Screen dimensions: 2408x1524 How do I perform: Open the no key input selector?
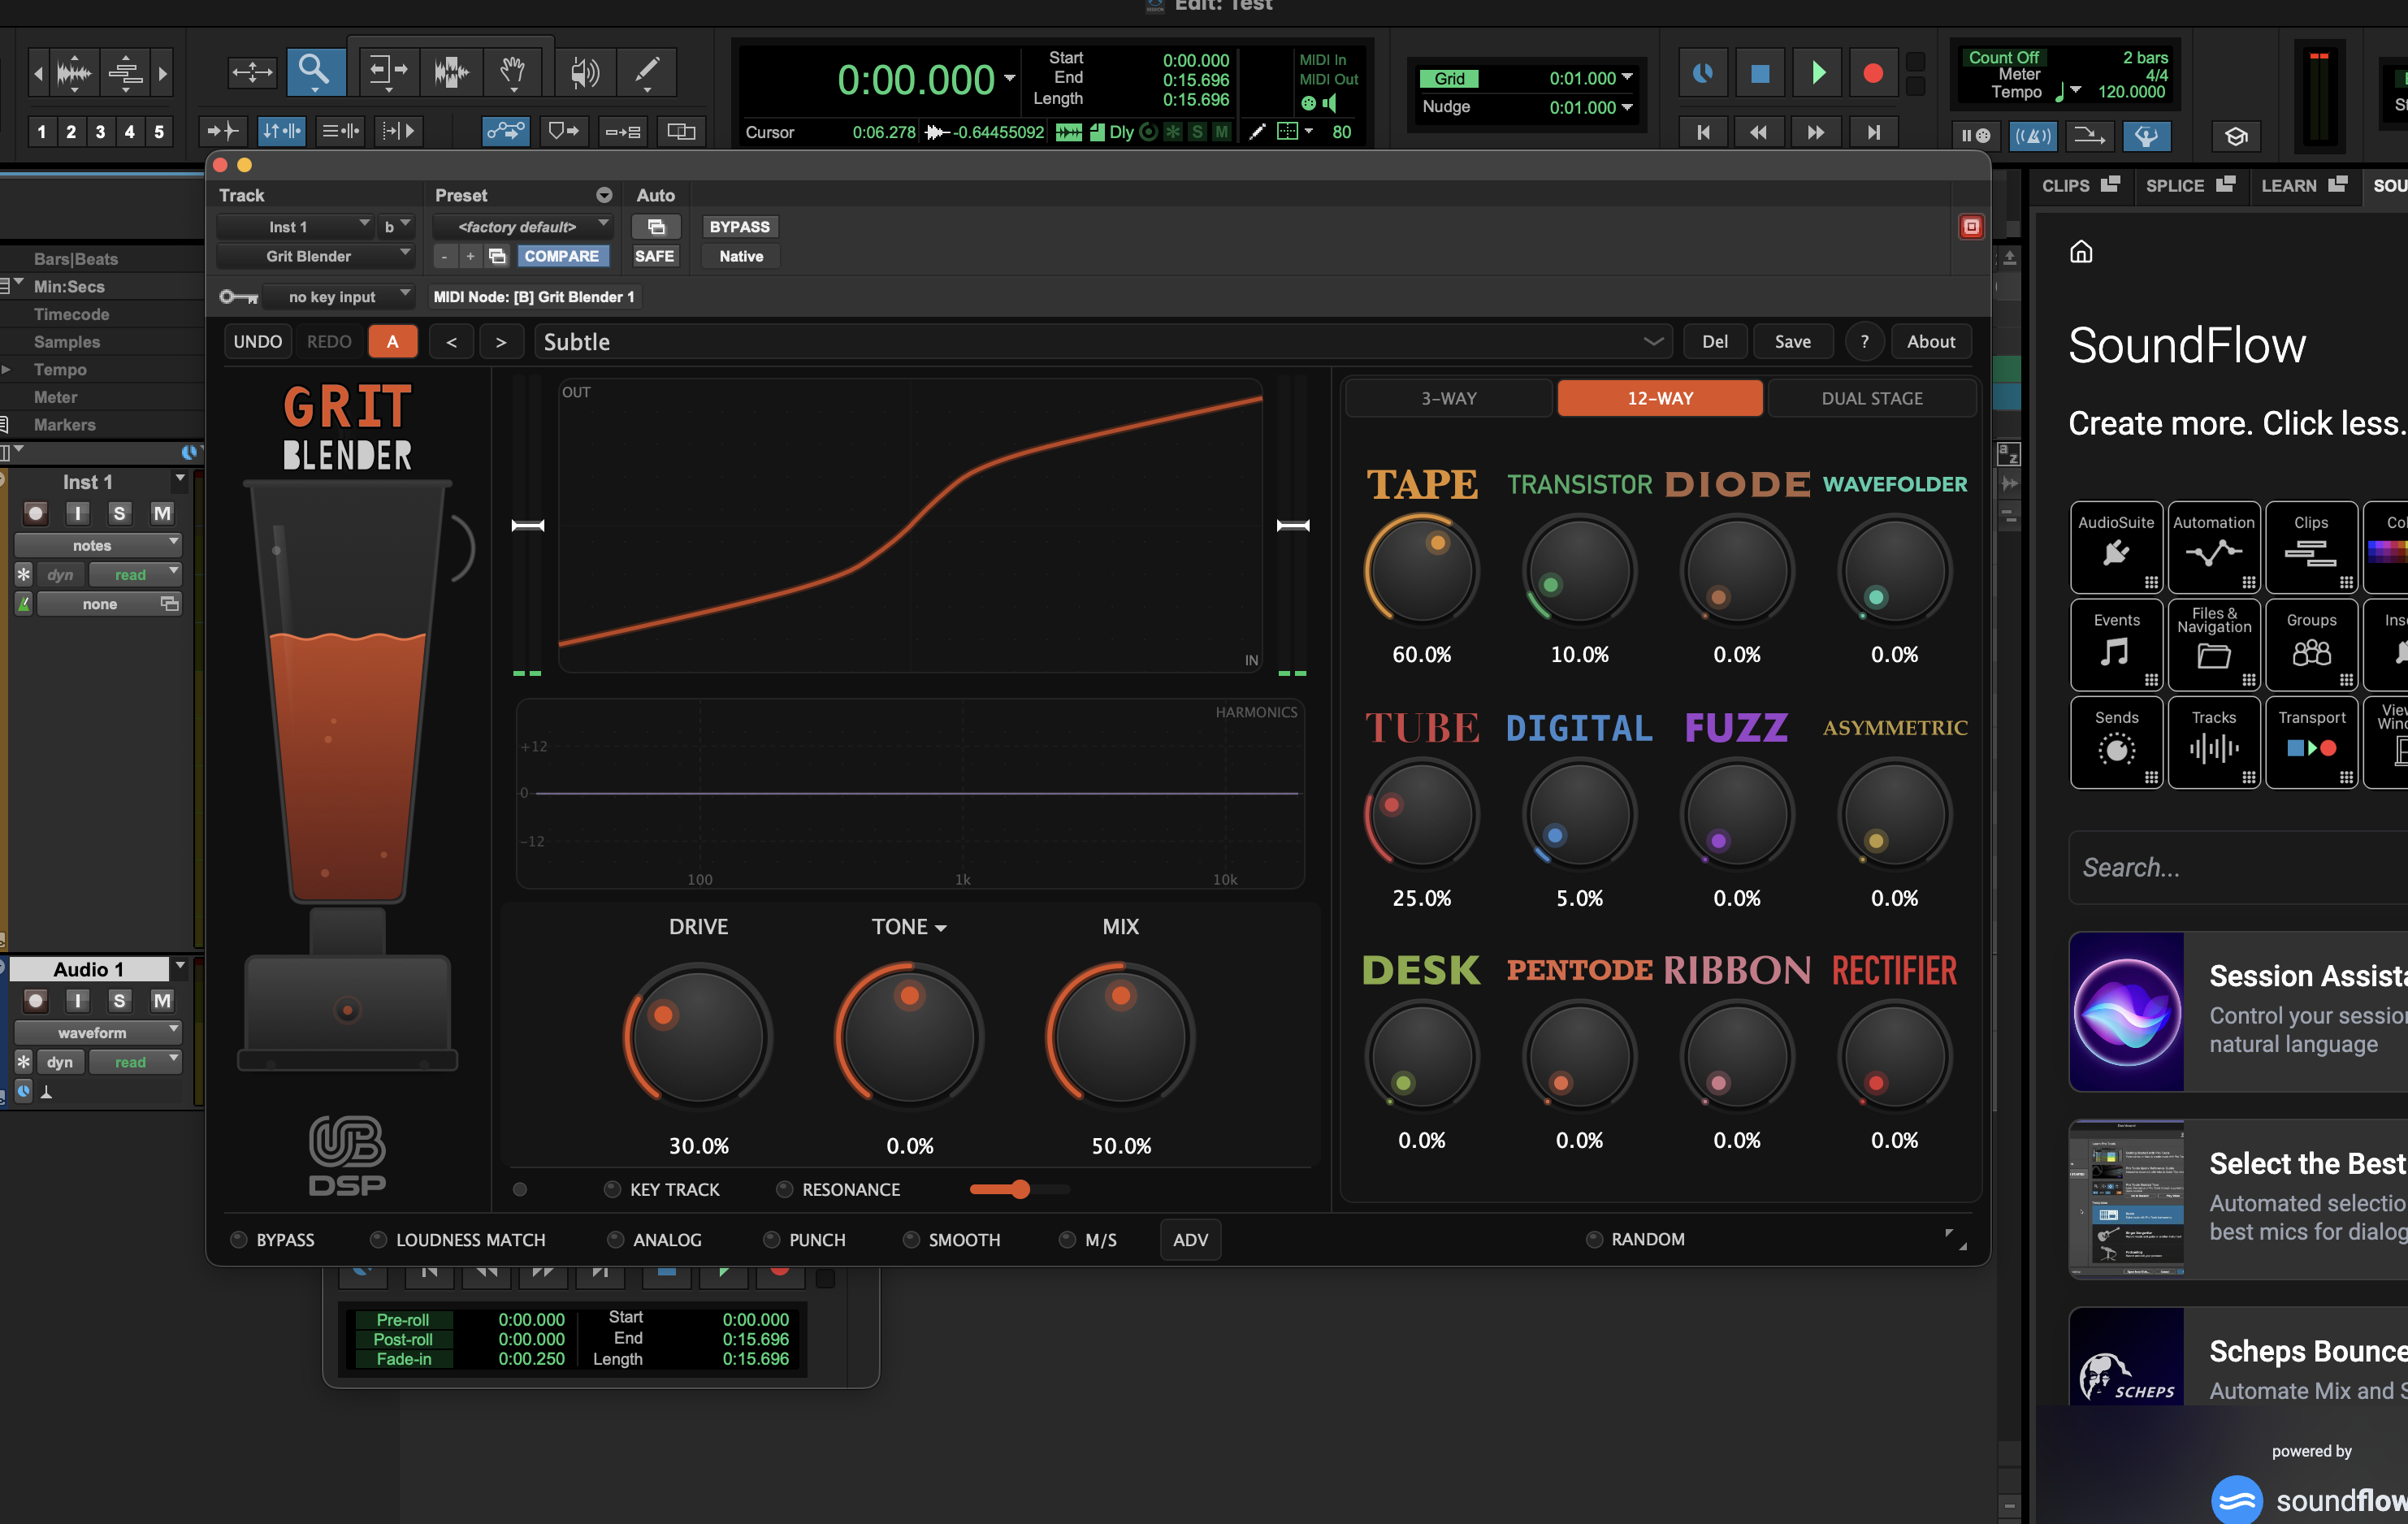click(x=340, y=297)
